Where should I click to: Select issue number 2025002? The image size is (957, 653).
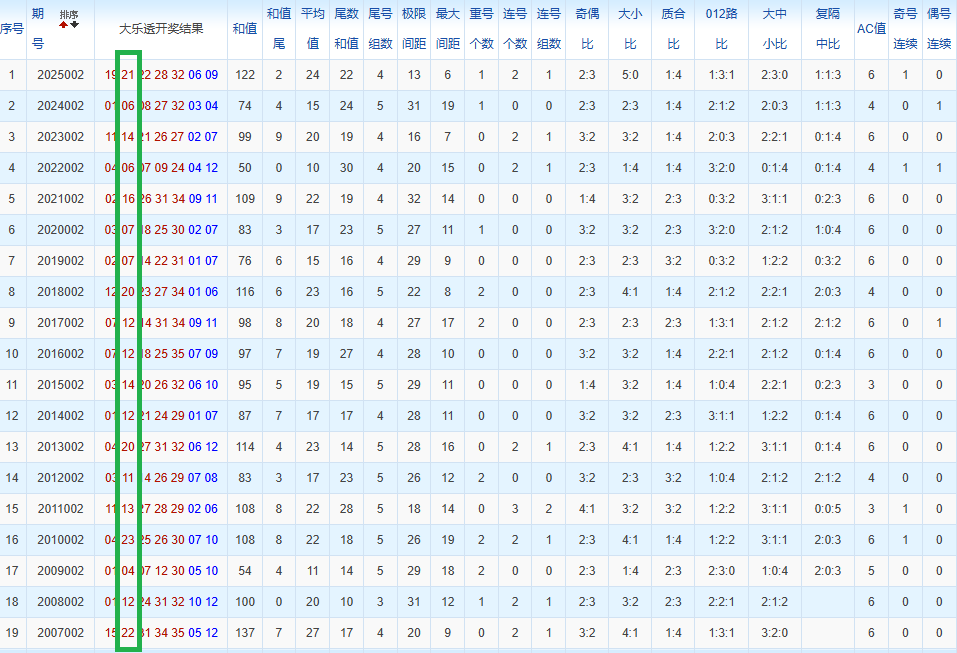60,75
